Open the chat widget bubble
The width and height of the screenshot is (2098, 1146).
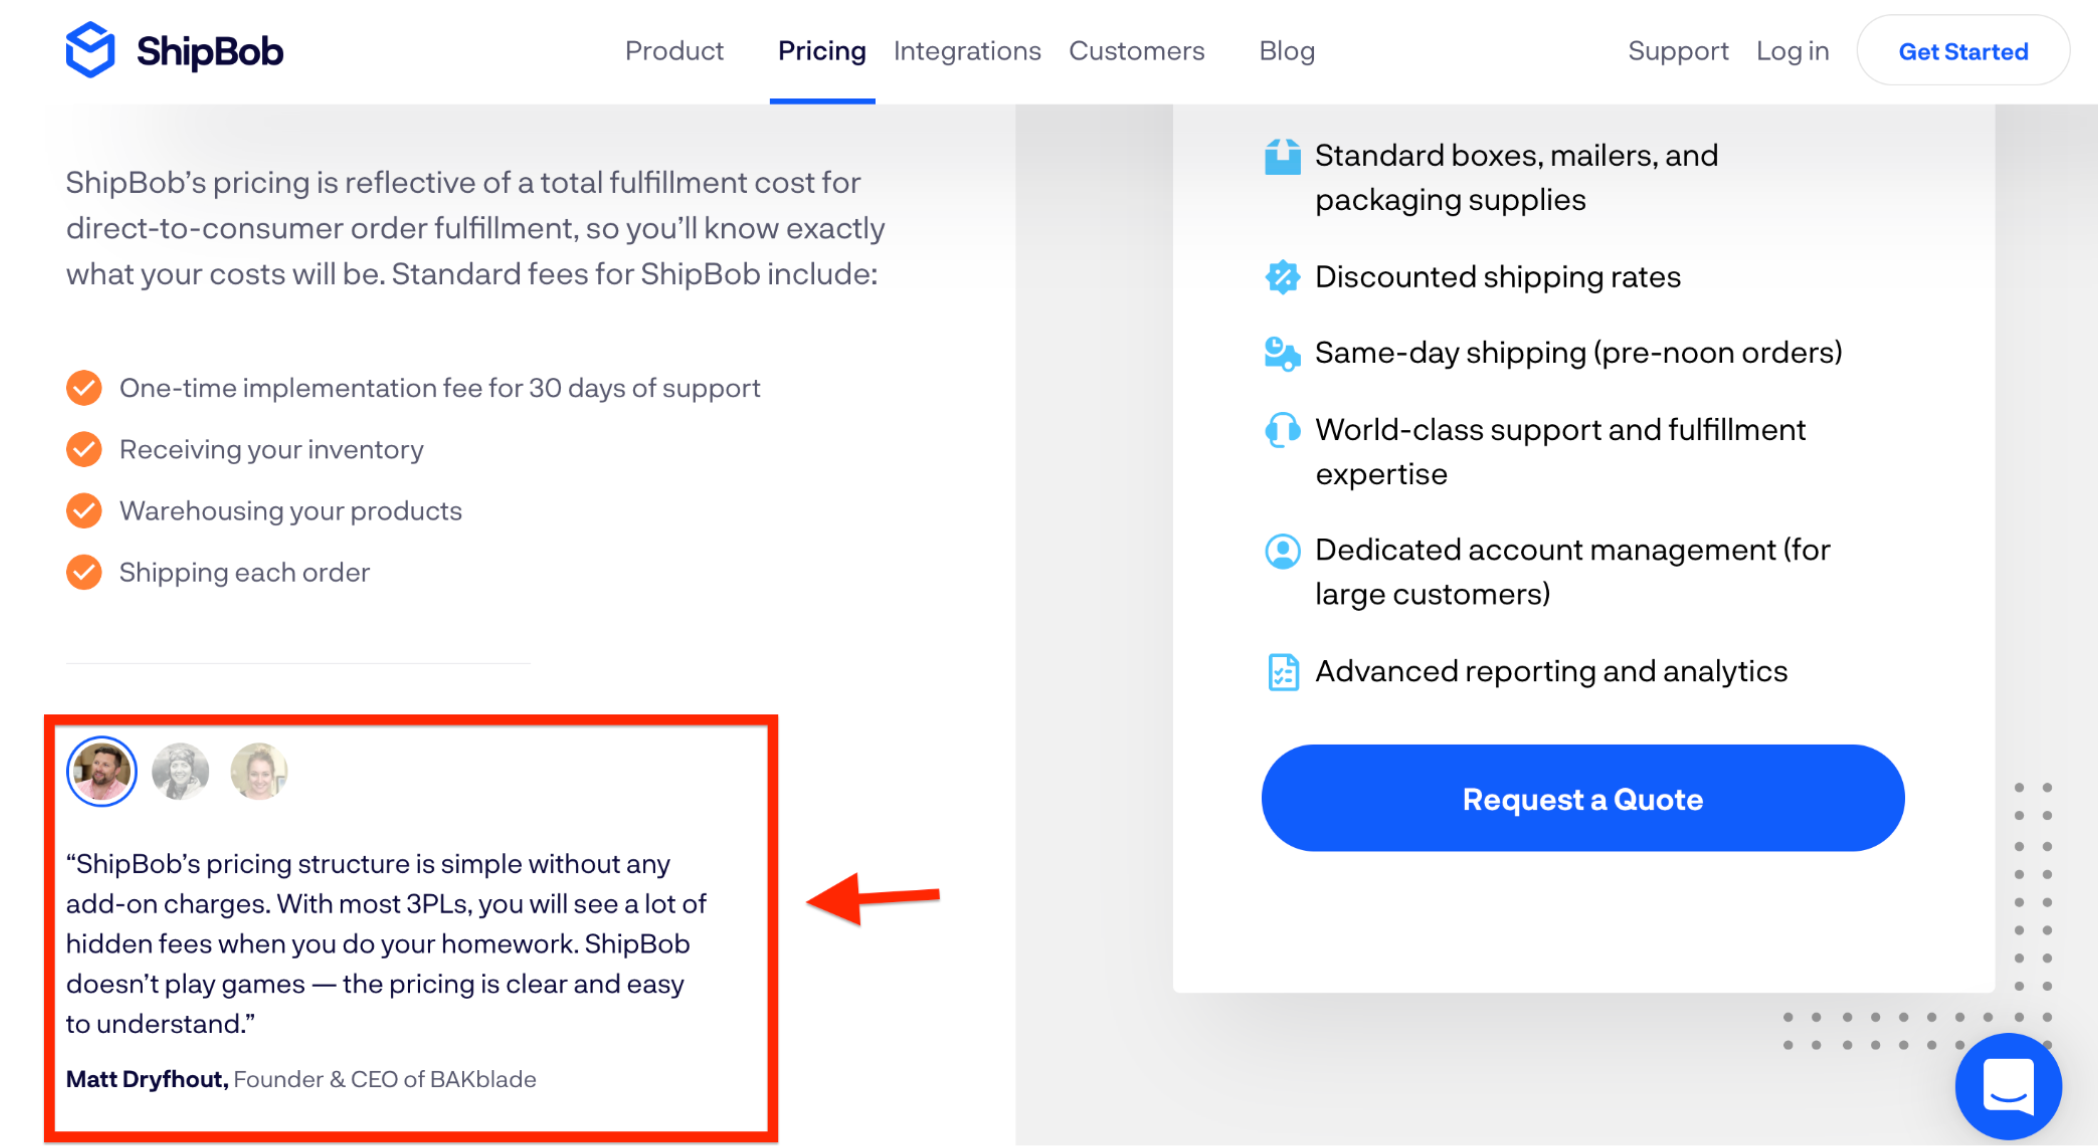(2008, 1085)
